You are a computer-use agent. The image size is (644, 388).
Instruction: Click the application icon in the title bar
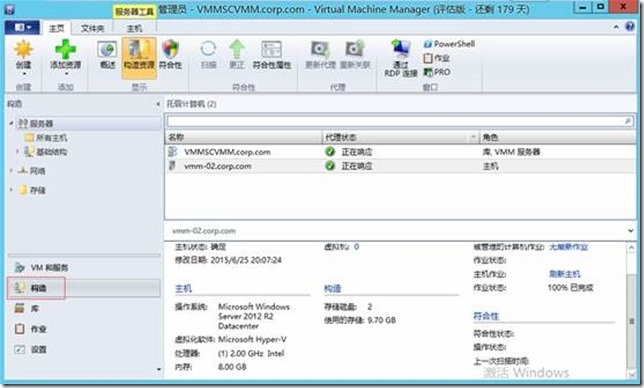[10, 9]
